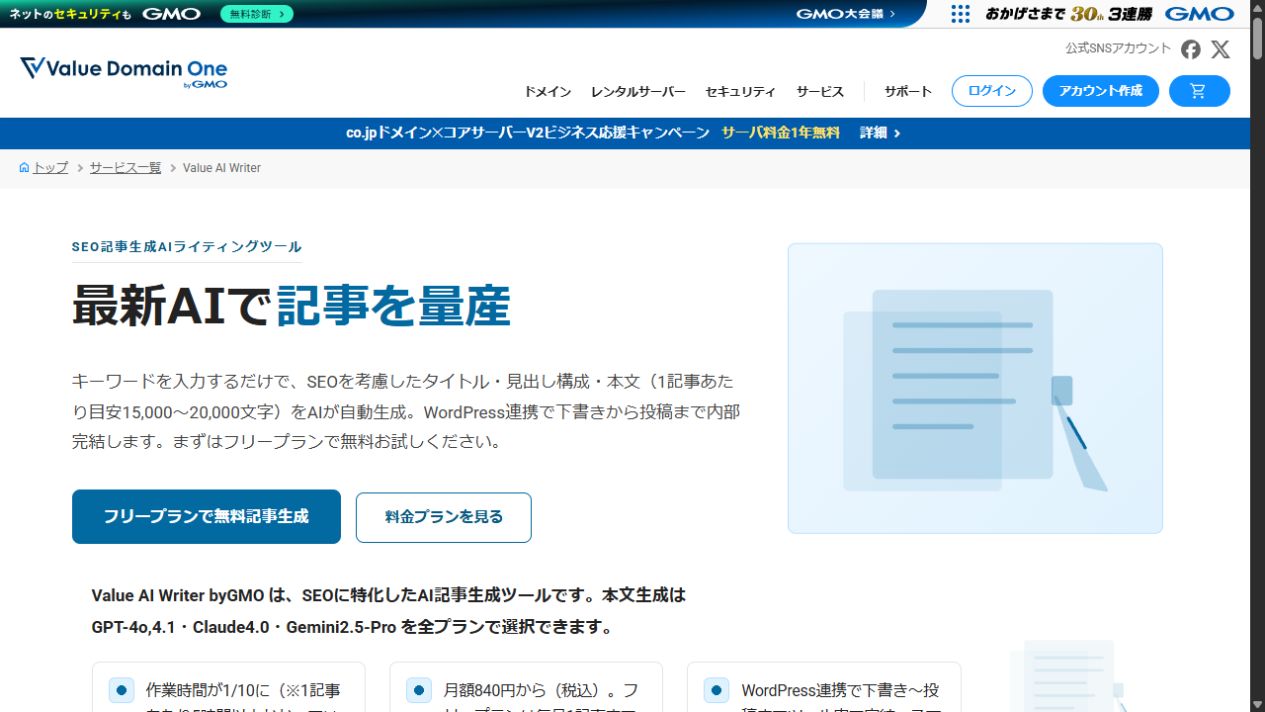Open the セキュリティ menu

[740, 91]
